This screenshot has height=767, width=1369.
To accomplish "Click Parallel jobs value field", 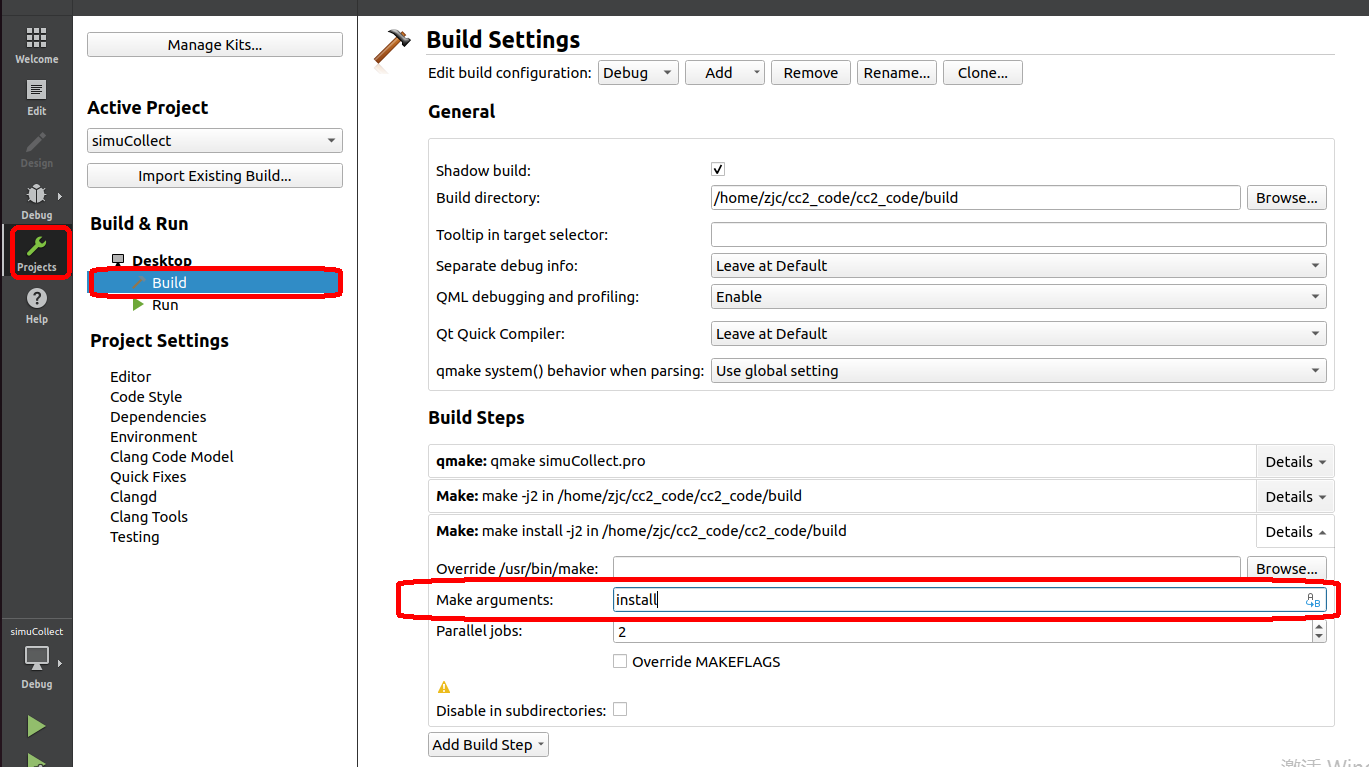I will click(x=962, y=632).
